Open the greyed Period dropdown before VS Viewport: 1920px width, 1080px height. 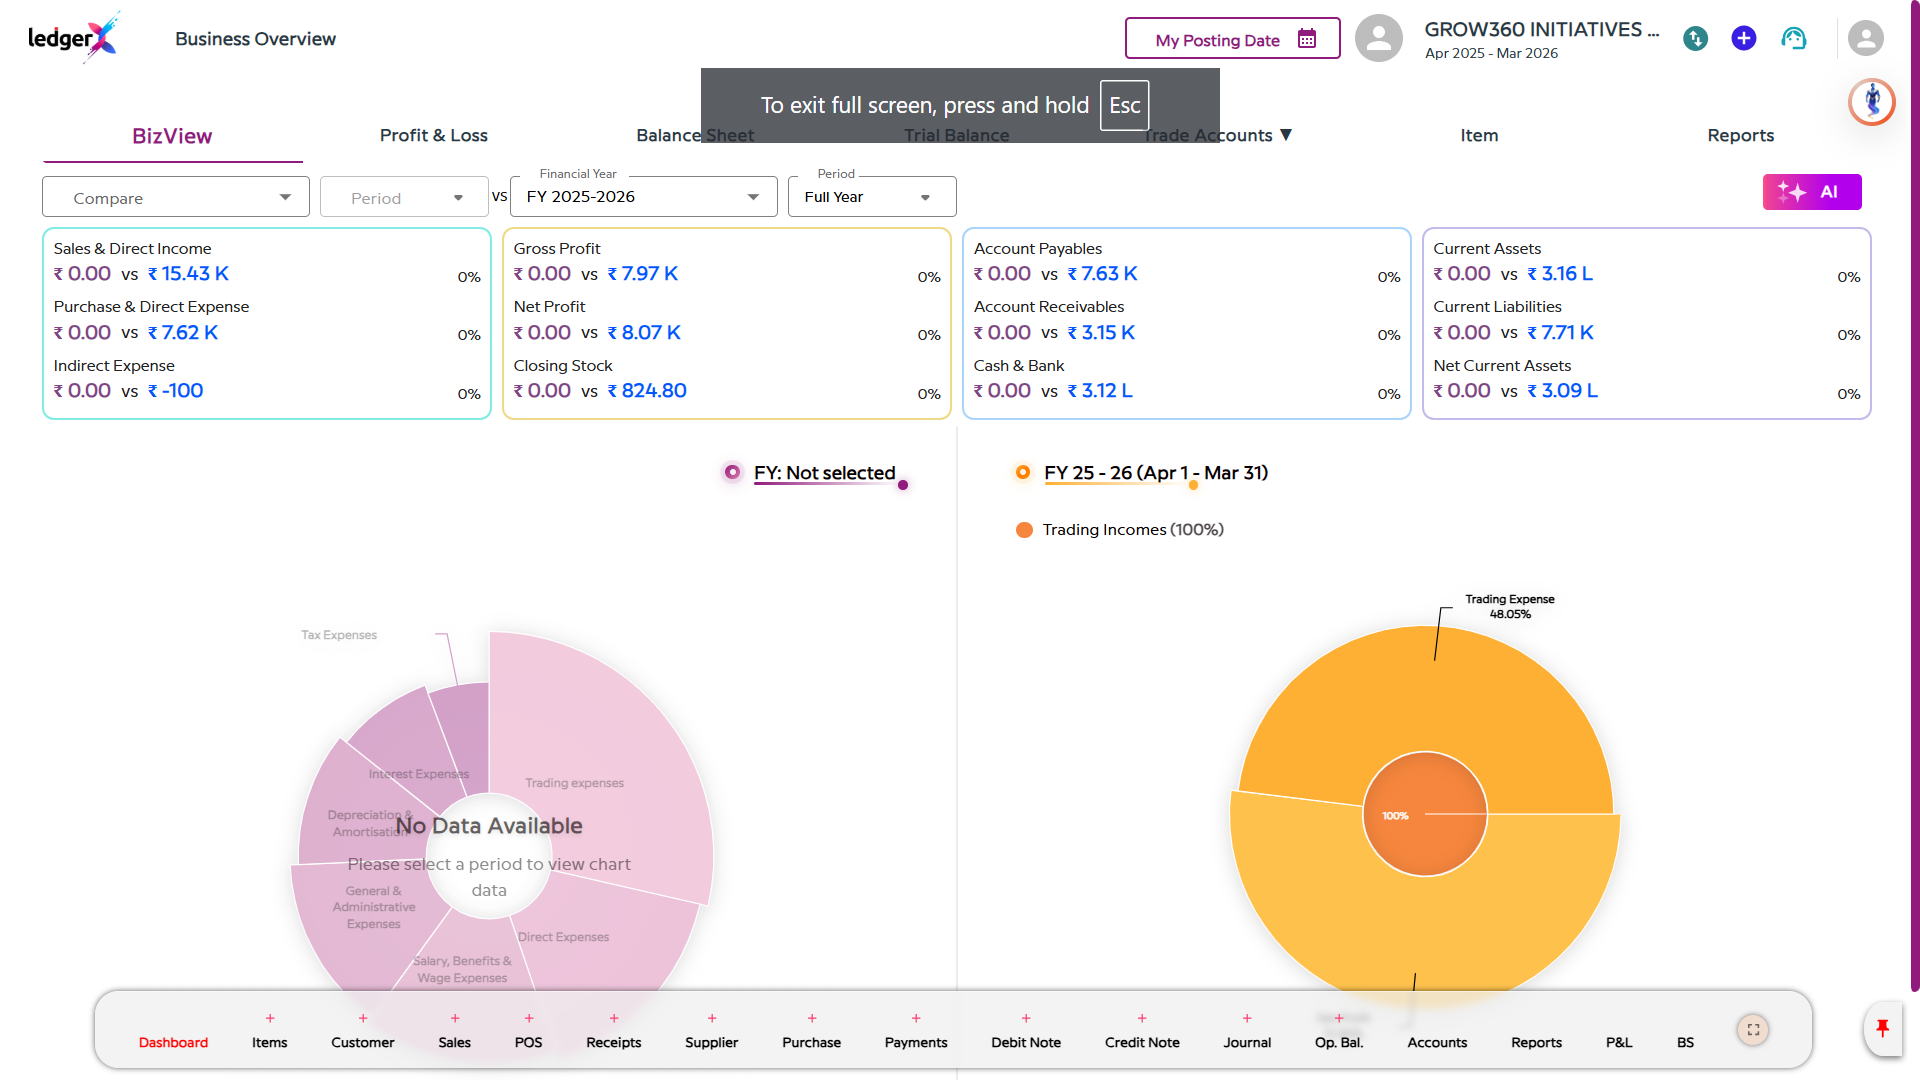point(404,197)
